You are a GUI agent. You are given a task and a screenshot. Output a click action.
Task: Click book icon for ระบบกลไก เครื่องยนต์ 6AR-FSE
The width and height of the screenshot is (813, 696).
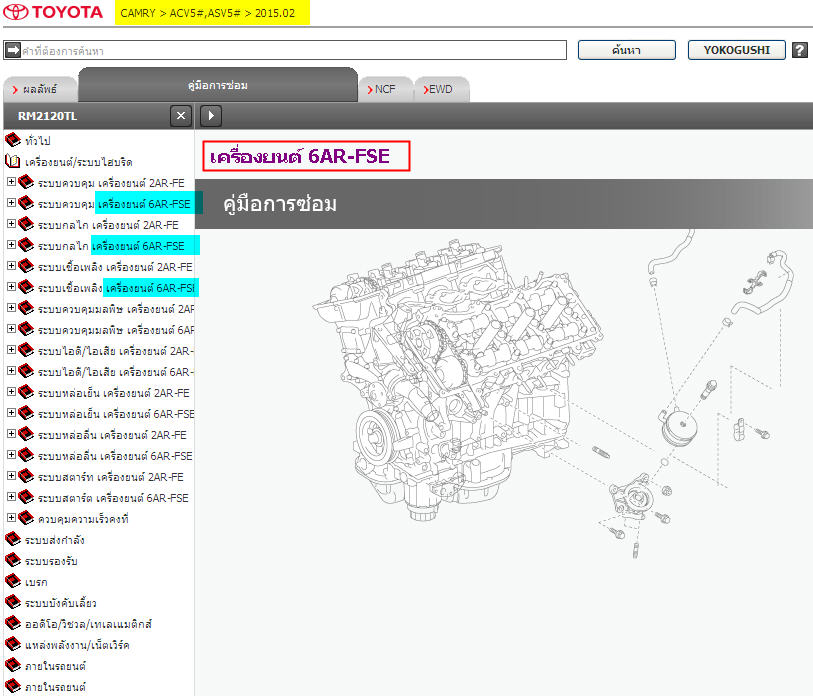pos(26,245)
